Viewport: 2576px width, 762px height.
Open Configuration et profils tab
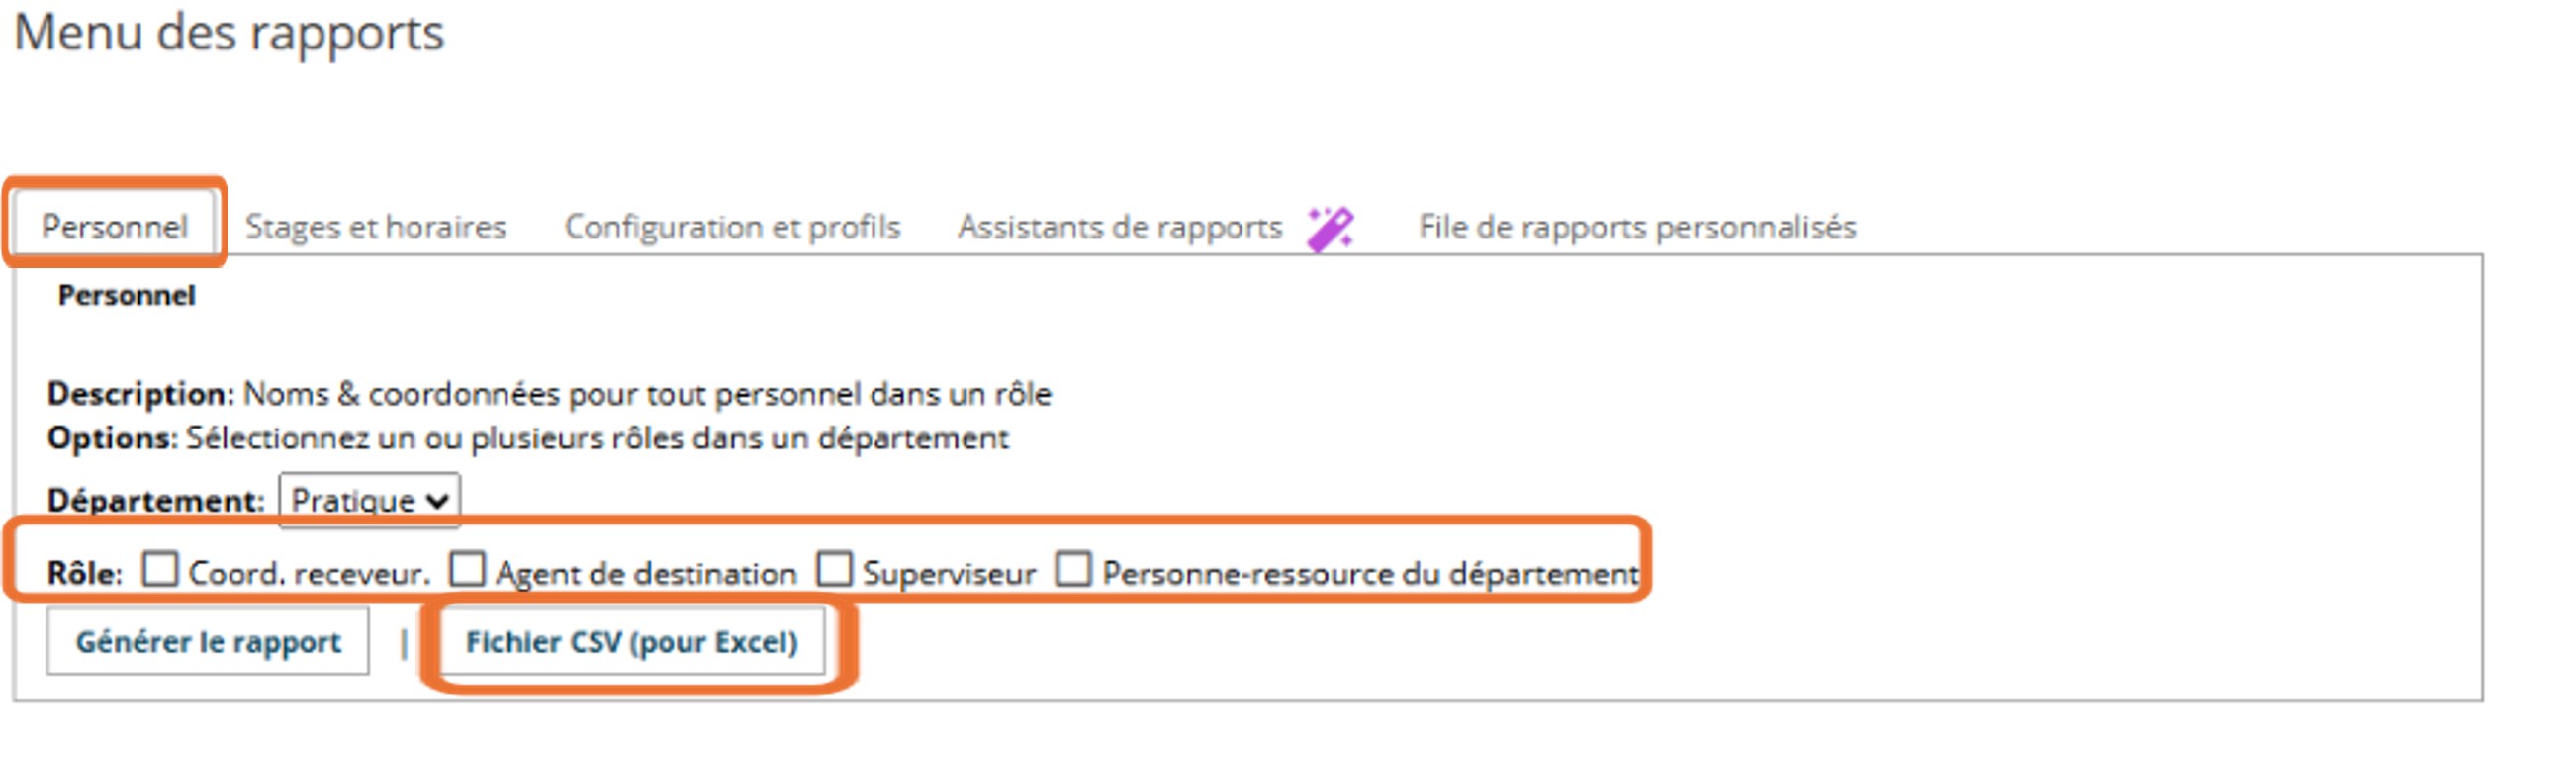pyautogui.click(x=732, y=227)
